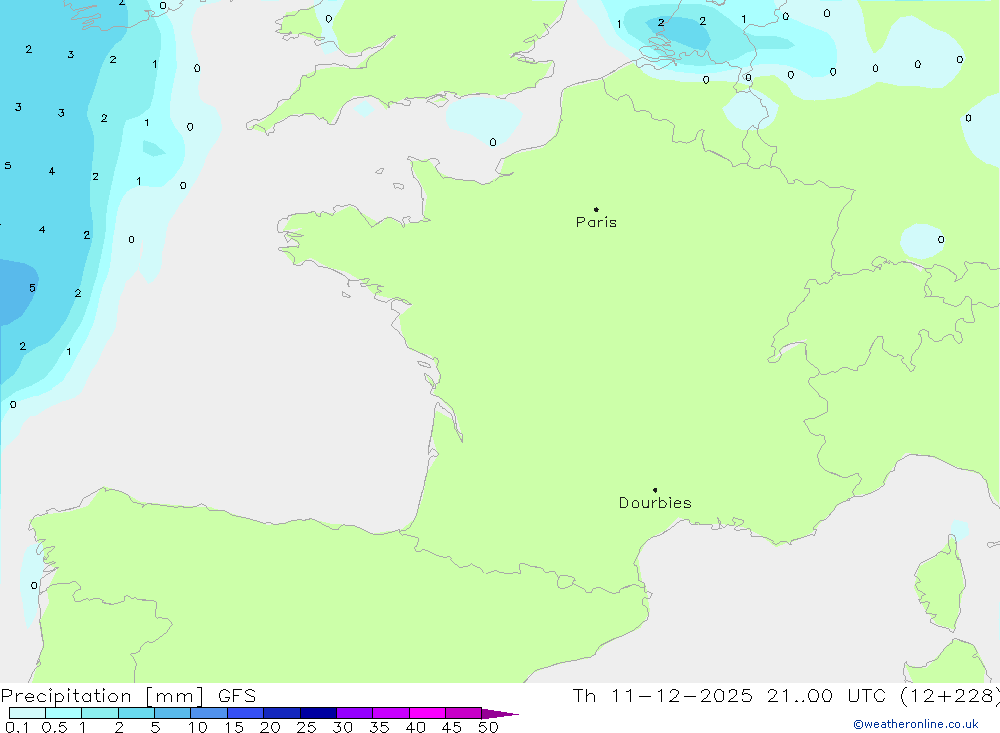Click the purple arrow end of legend
The height and width of the screenshot is (733, 1000).
click(x=500, y=713)
